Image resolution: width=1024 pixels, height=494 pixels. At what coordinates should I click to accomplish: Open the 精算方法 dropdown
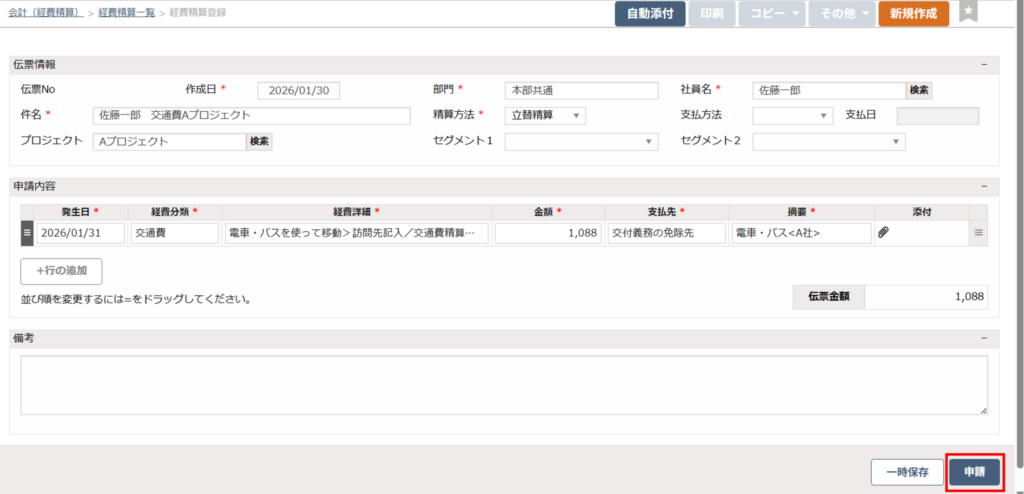[545, 115]
